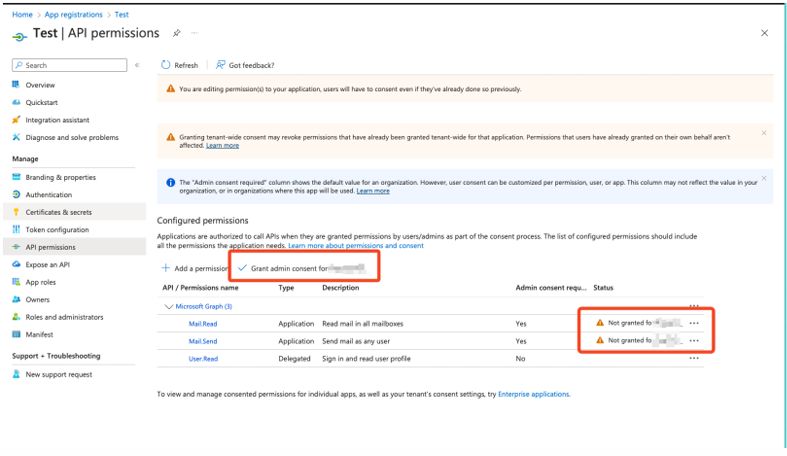The height and width of the screenshot is (456, 787).
Task: Dismiss the Admin consent required info banner
Action: point(763,178)
